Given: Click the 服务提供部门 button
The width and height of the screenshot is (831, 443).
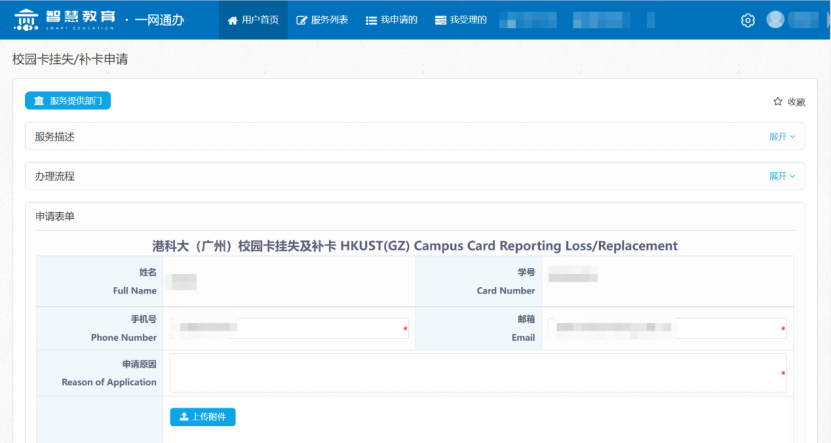Looking at the screenshot, I should pos(68,101).
